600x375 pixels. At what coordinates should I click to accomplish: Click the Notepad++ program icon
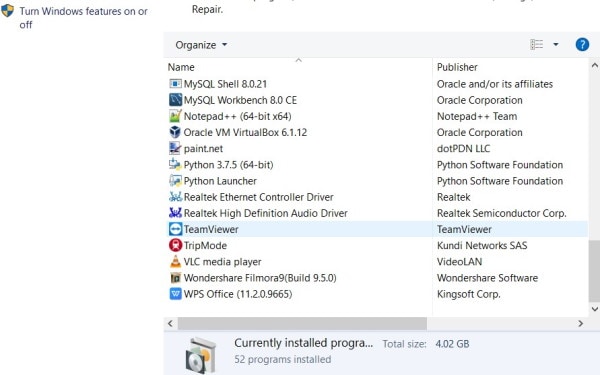point(175,116)
